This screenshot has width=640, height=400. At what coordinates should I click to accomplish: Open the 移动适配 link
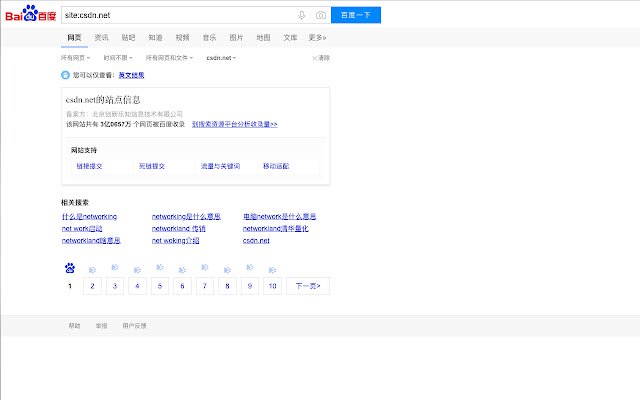(x=276, y=166)
